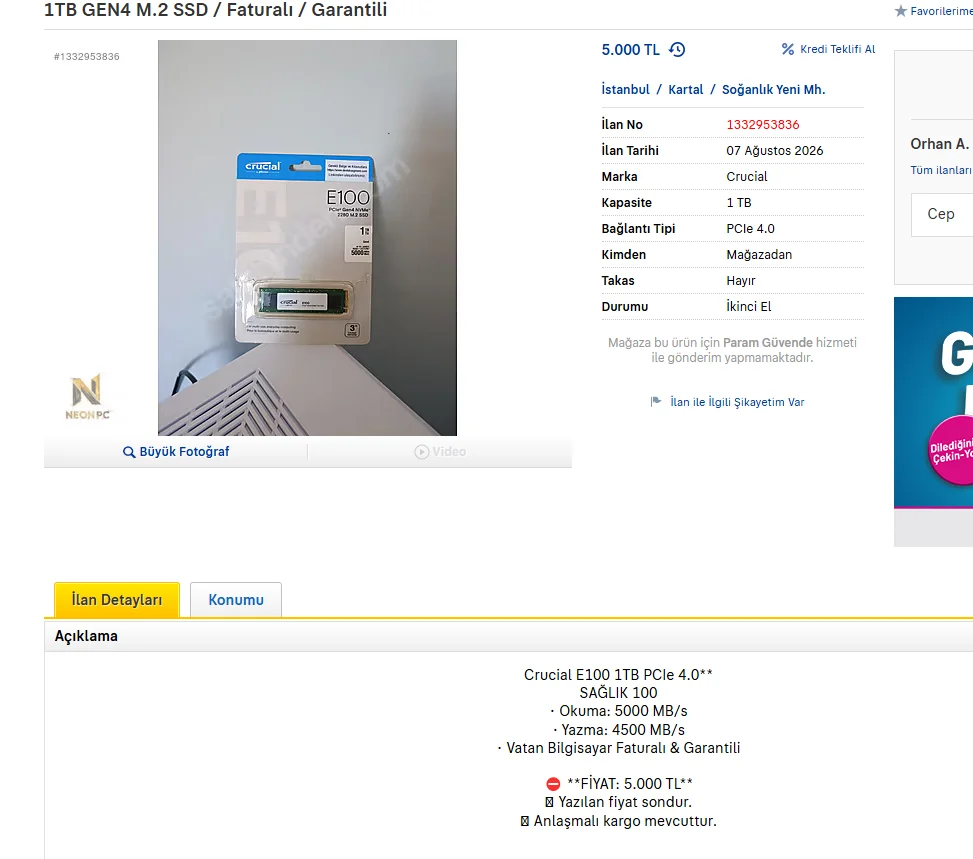Click the complaint flag icon

point(656,402)
